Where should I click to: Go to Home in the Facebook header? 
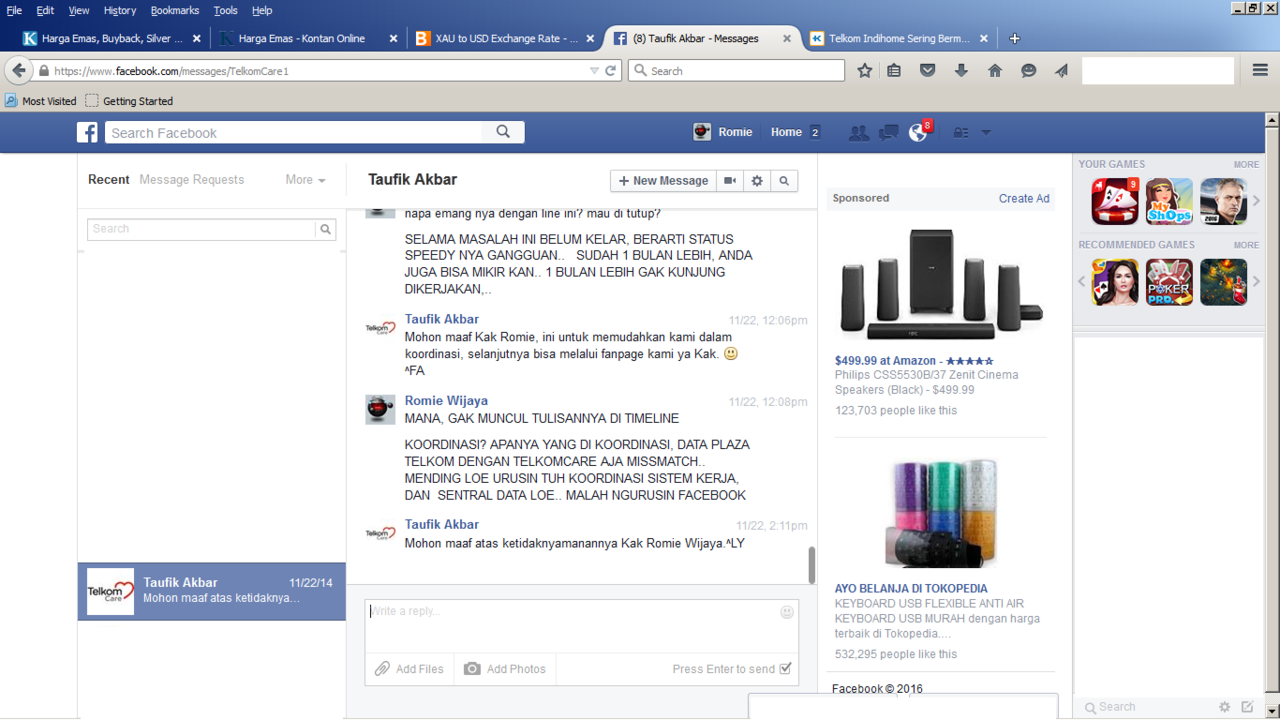tap(786, 132)
